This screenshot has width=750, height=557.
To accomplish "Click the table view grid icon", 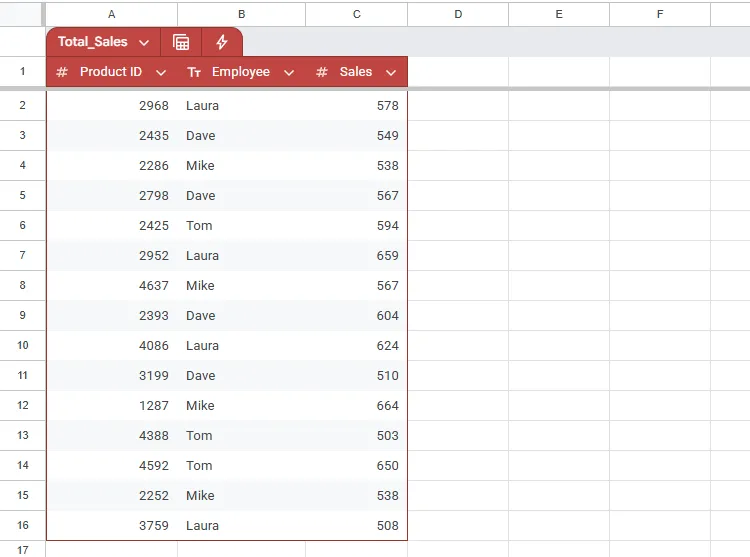I will (x=181, y=42).
